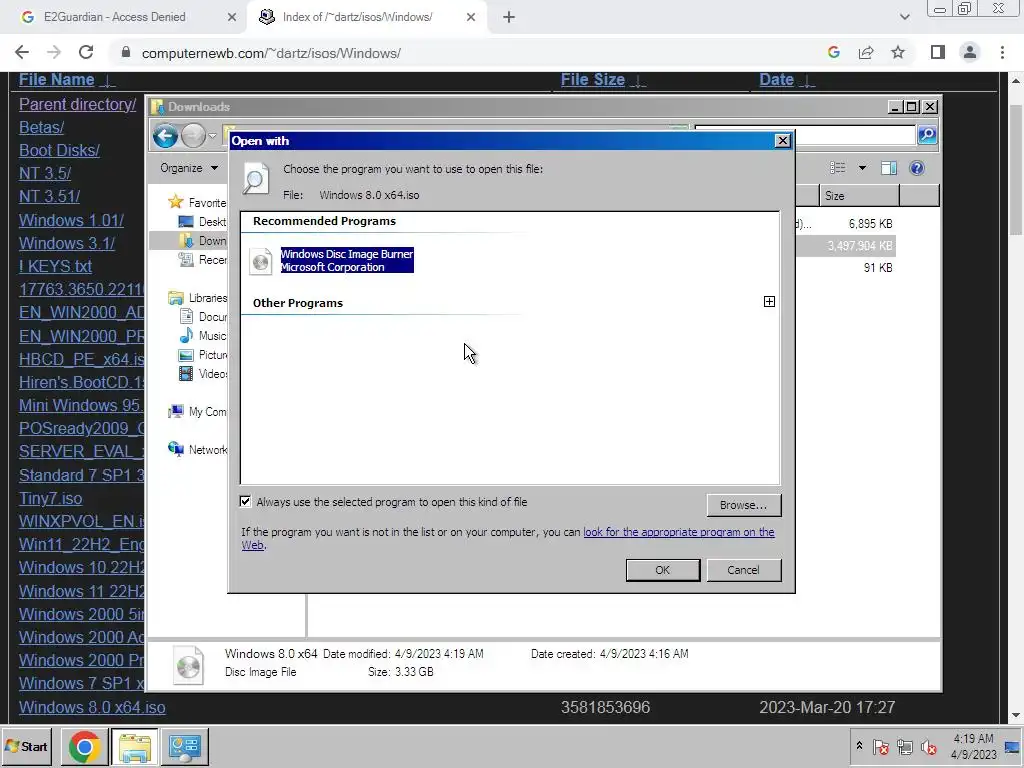Open the Chrome profile icon
This screenshot has height=768, width=1024.
click(970, 52)
